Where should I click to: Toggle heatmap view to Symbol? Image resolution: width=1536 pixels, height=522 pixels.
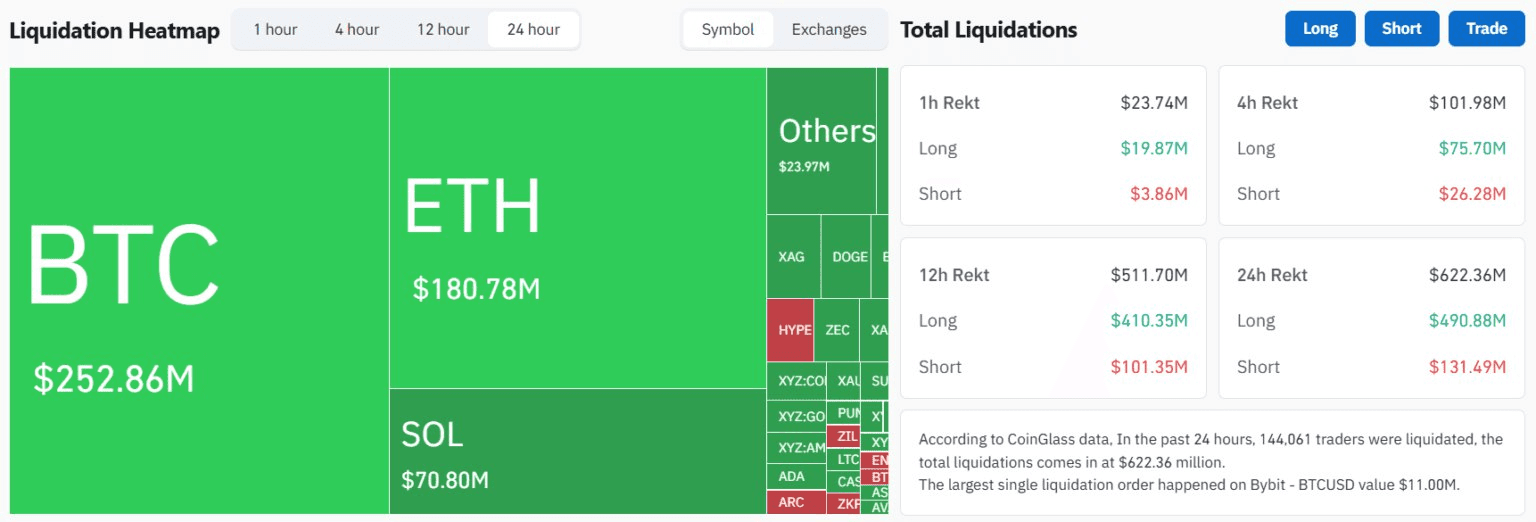(x=728, y=30)
